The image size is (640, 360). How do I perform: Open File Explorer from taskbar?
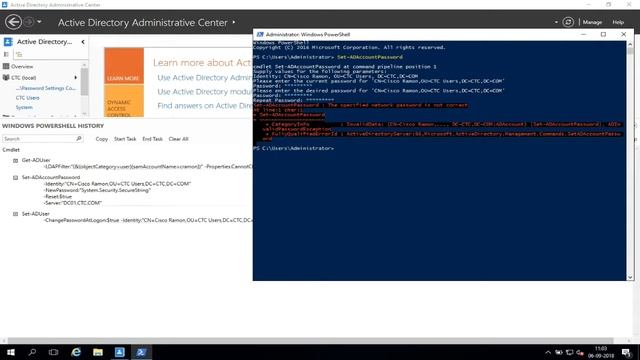pyautogui.click(x=98, y=352)
